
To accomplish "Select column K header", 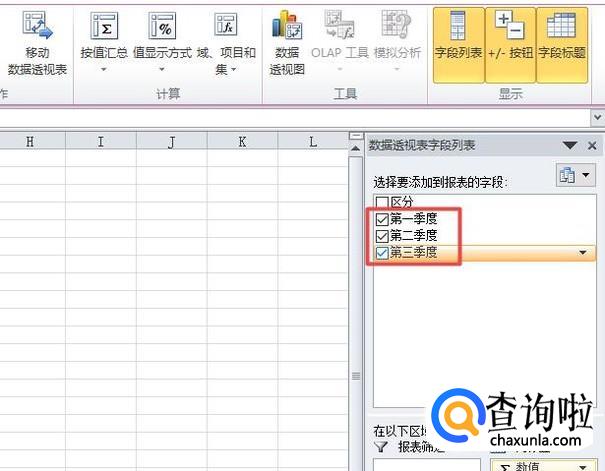I will click(x=242, y=142).
